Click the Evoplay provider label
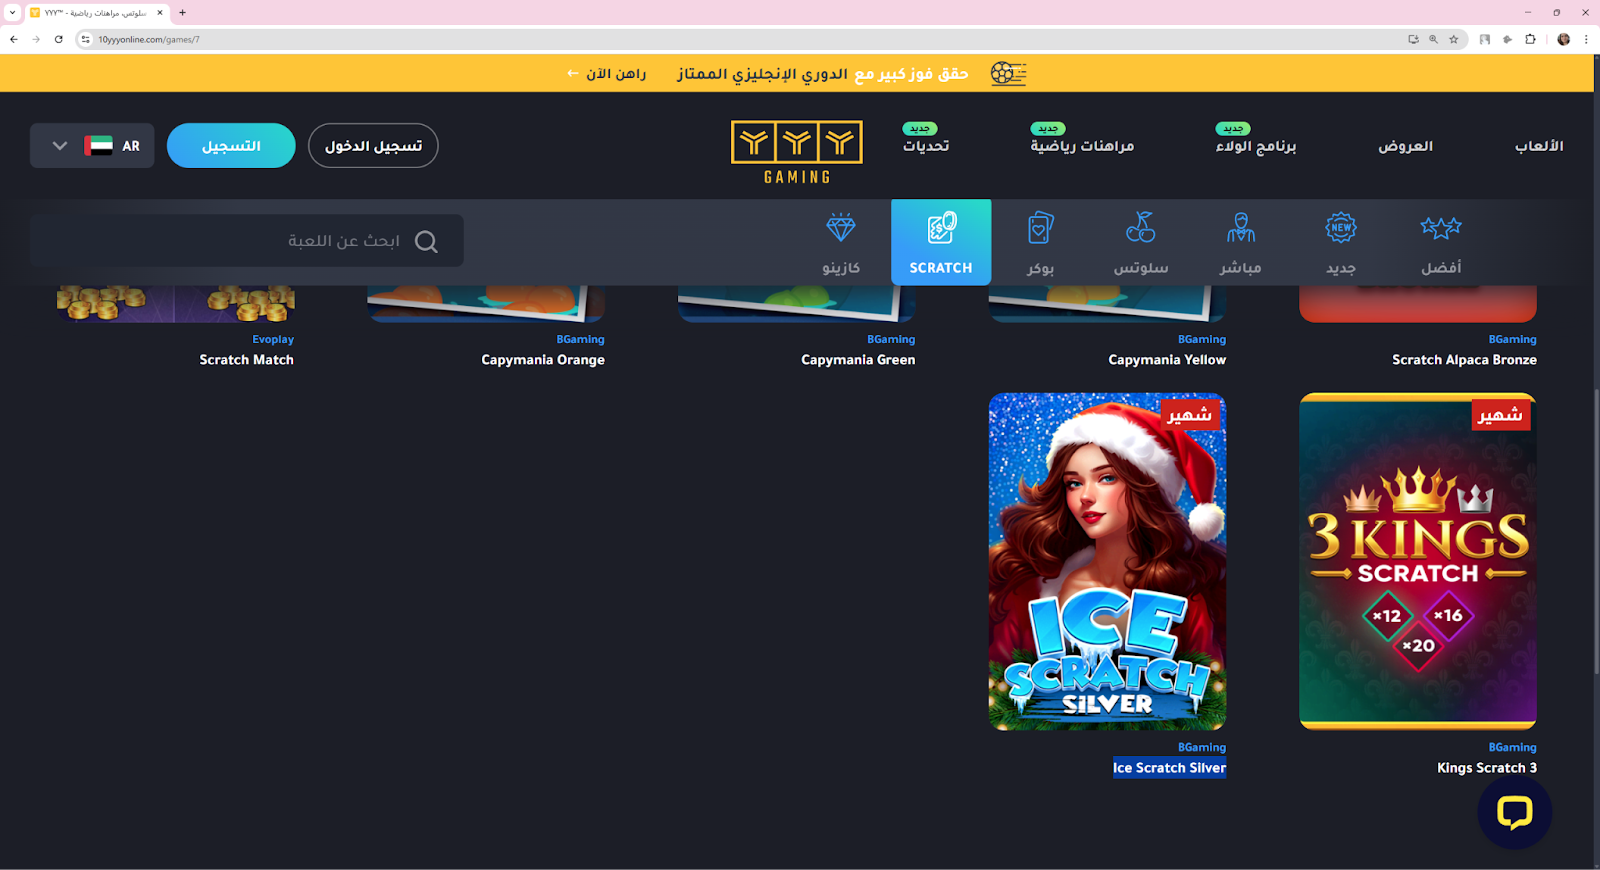The image size is (1600, 870). coord(273,340)
